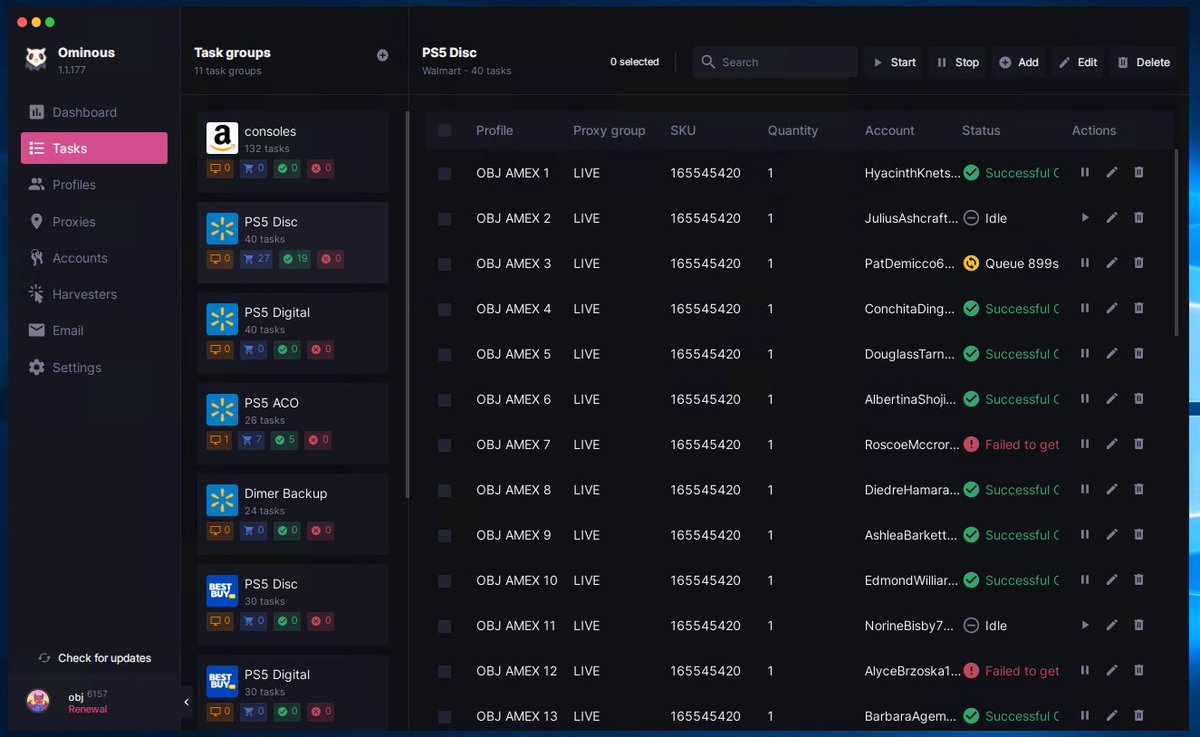Edit the OBJ AMEX 2 task
Screen dimensions: 1200x737
pos(1112,218)
